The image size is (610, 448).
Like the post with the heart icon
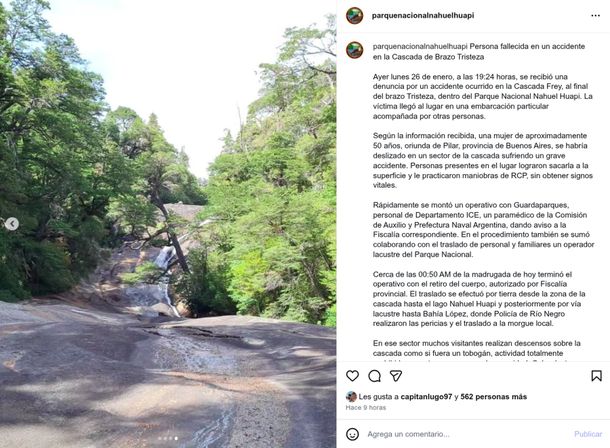click(352, 376)
